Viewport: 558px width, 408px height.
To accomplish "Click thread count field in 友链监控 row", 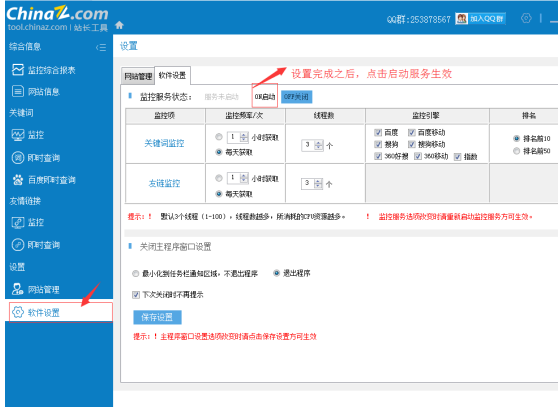I will click(x=308, y=184).
